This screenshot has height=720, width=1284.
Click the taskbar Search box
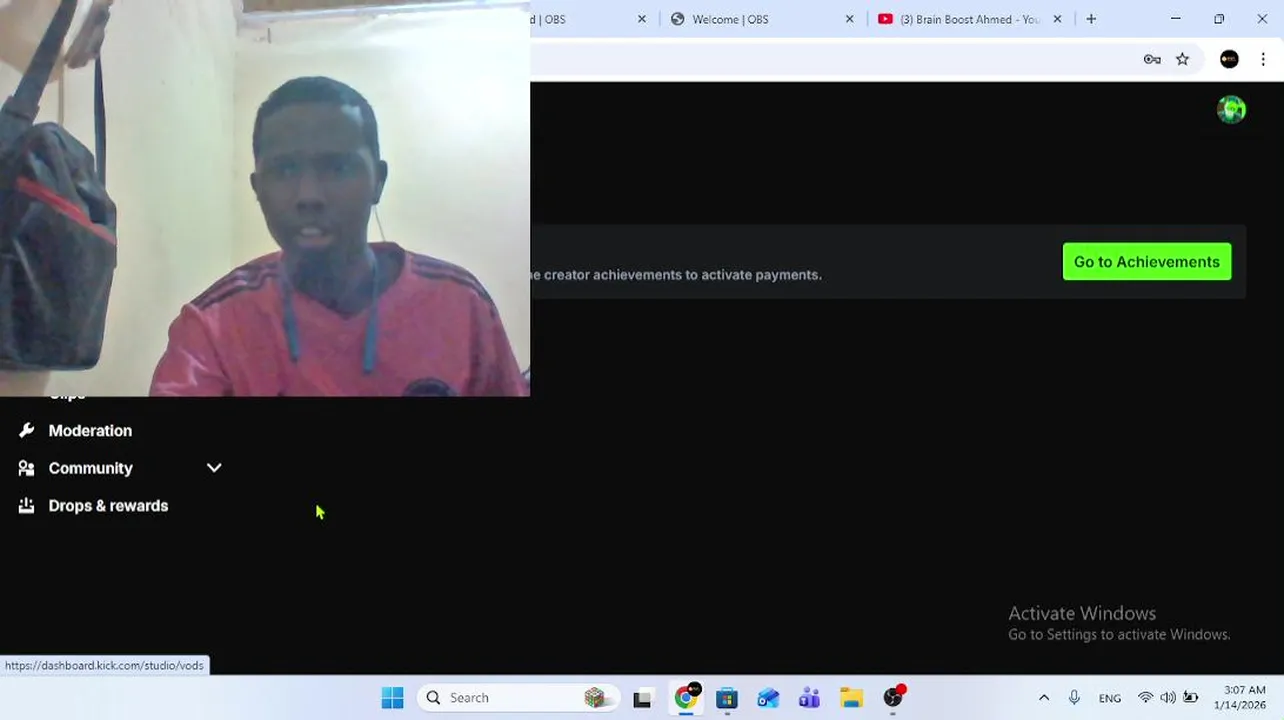click(x=516, y=698)
